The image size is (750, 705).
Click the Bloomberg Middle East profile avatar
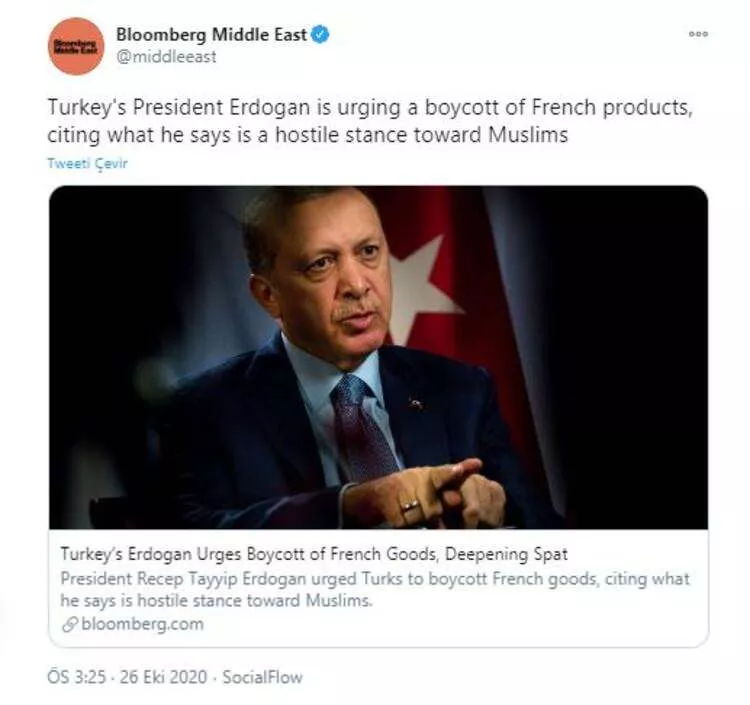click(x=75, y=46)
